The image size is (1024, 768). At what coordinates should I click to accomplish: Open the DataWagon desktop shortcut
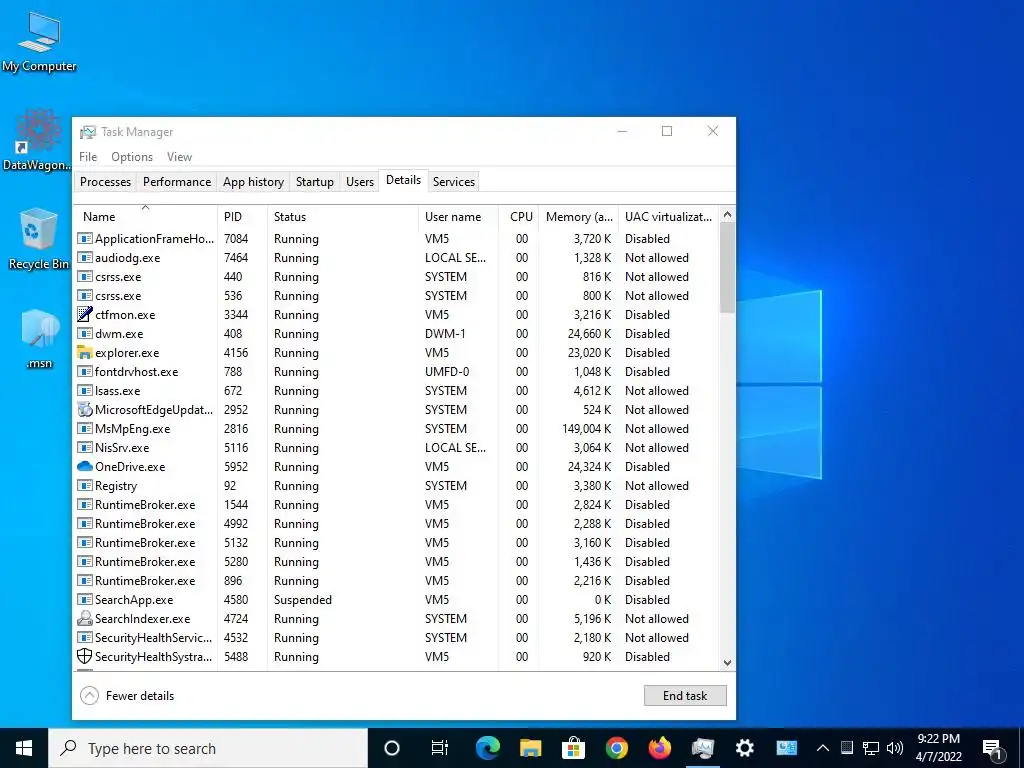coord(38,140)
